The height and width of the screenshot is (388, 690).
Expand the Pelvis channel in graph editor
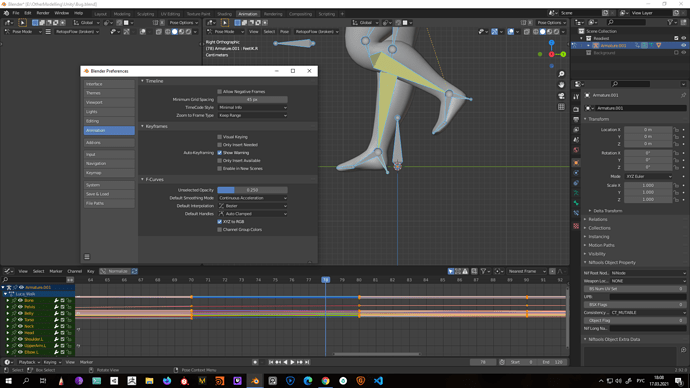(7, 307)
